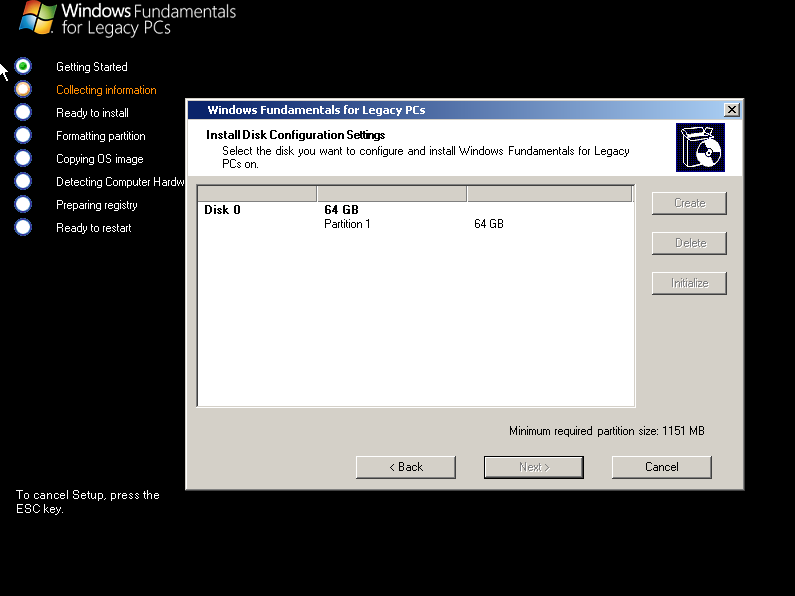Image resolution: width=795 pixels, height=596 pixels.
Task: Click the ESC key cancel Setup hint
Action: click(x=88, y=502)
